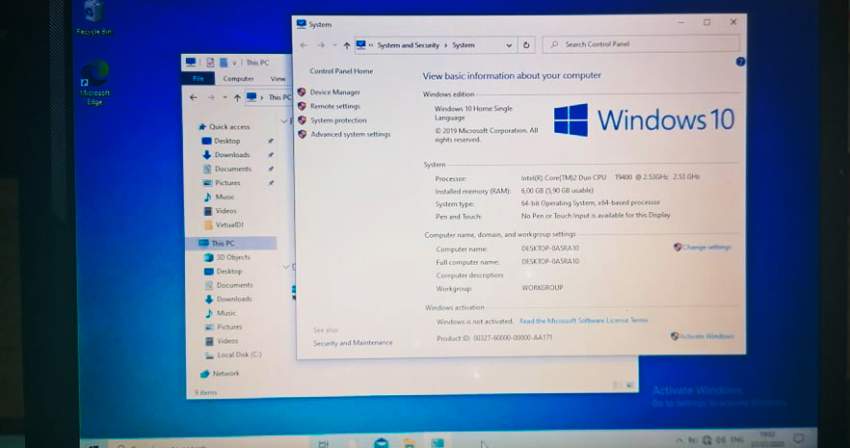Open Music under Quick access
Image resolution: width=850 pixels, height=448 pixels.
(x=224, y=197)
